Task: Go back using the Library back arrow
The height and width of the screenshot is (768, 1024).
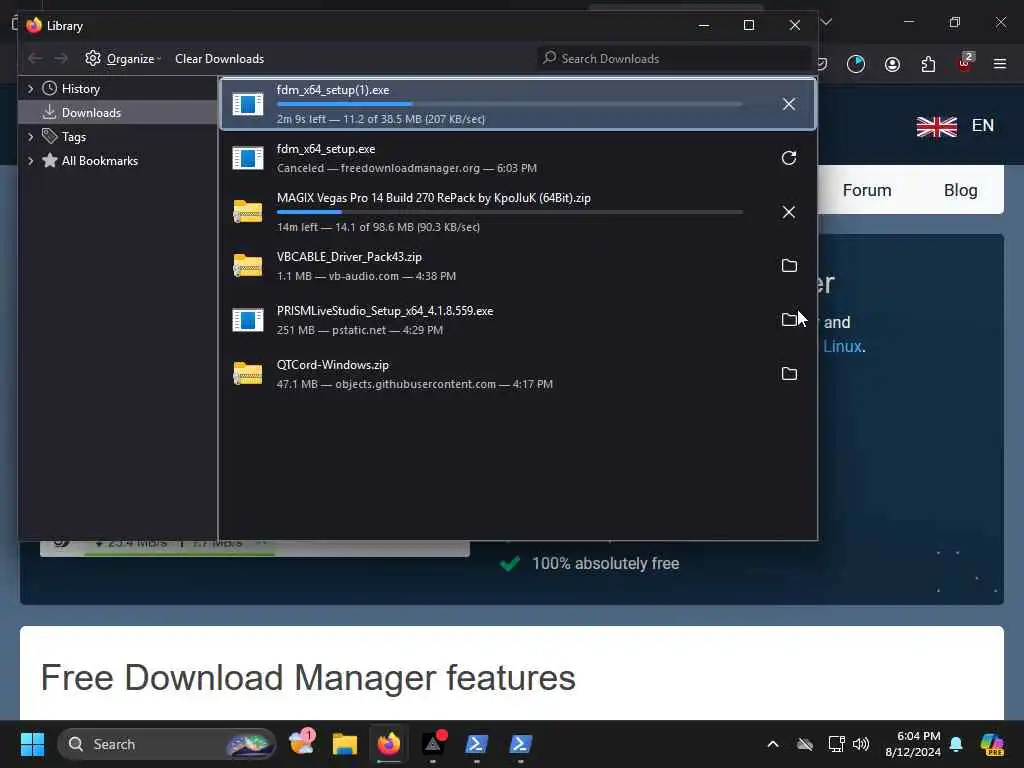Action: pos(35,59)
